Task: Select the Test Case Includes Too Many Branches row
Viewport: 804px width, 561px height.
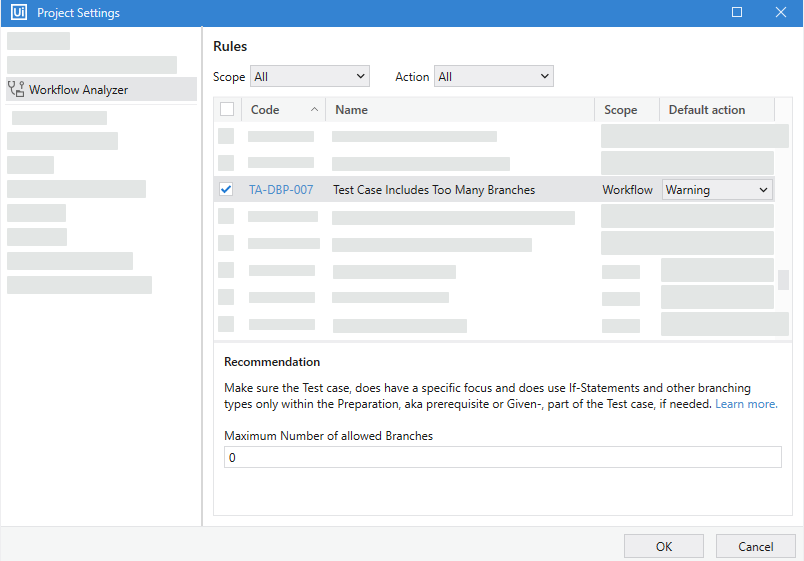Action: tap(434, 190)
